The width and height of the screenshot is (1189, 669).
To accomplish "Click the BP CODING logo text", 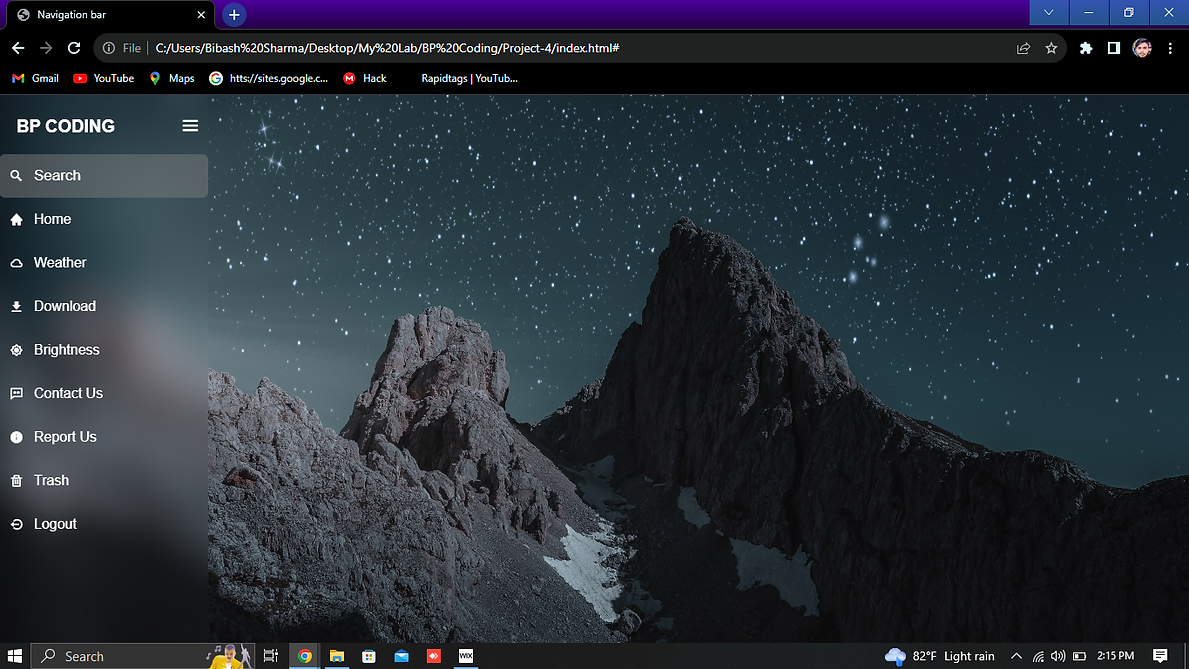I will pyautogui.click(x=66, y=126).
